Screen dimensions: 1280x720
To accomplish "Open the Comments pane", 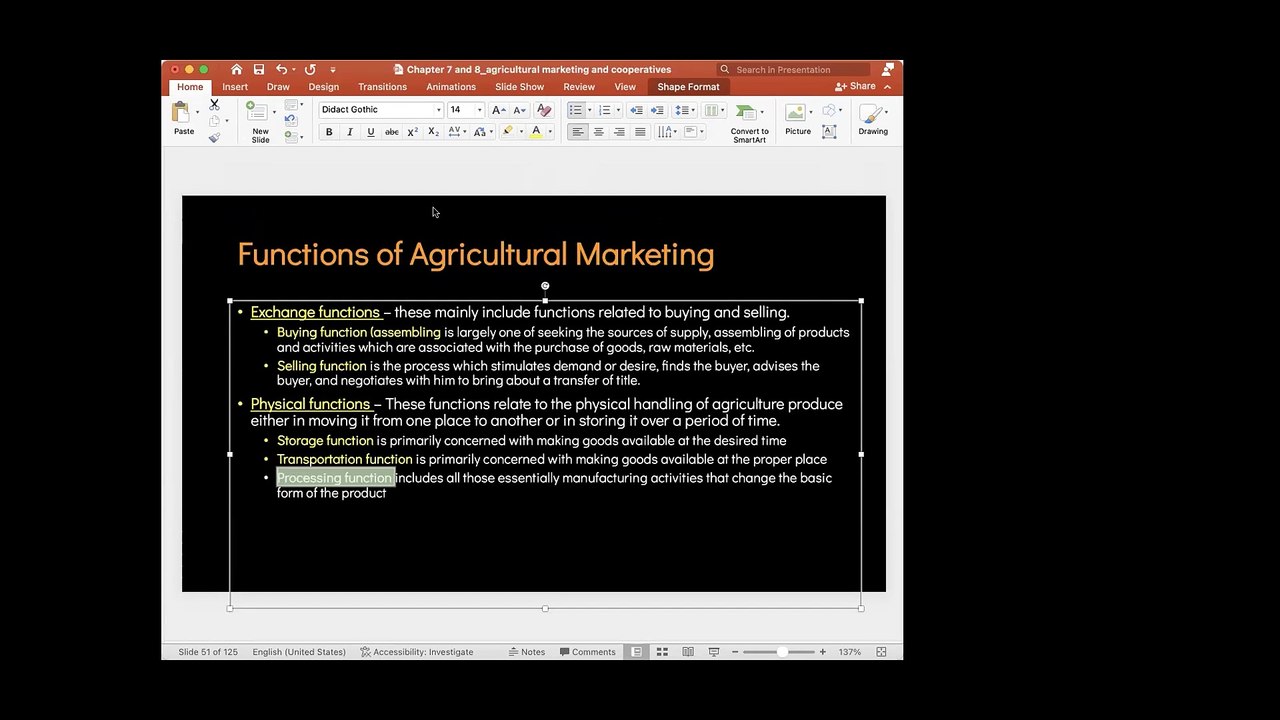I will [588, 652].
